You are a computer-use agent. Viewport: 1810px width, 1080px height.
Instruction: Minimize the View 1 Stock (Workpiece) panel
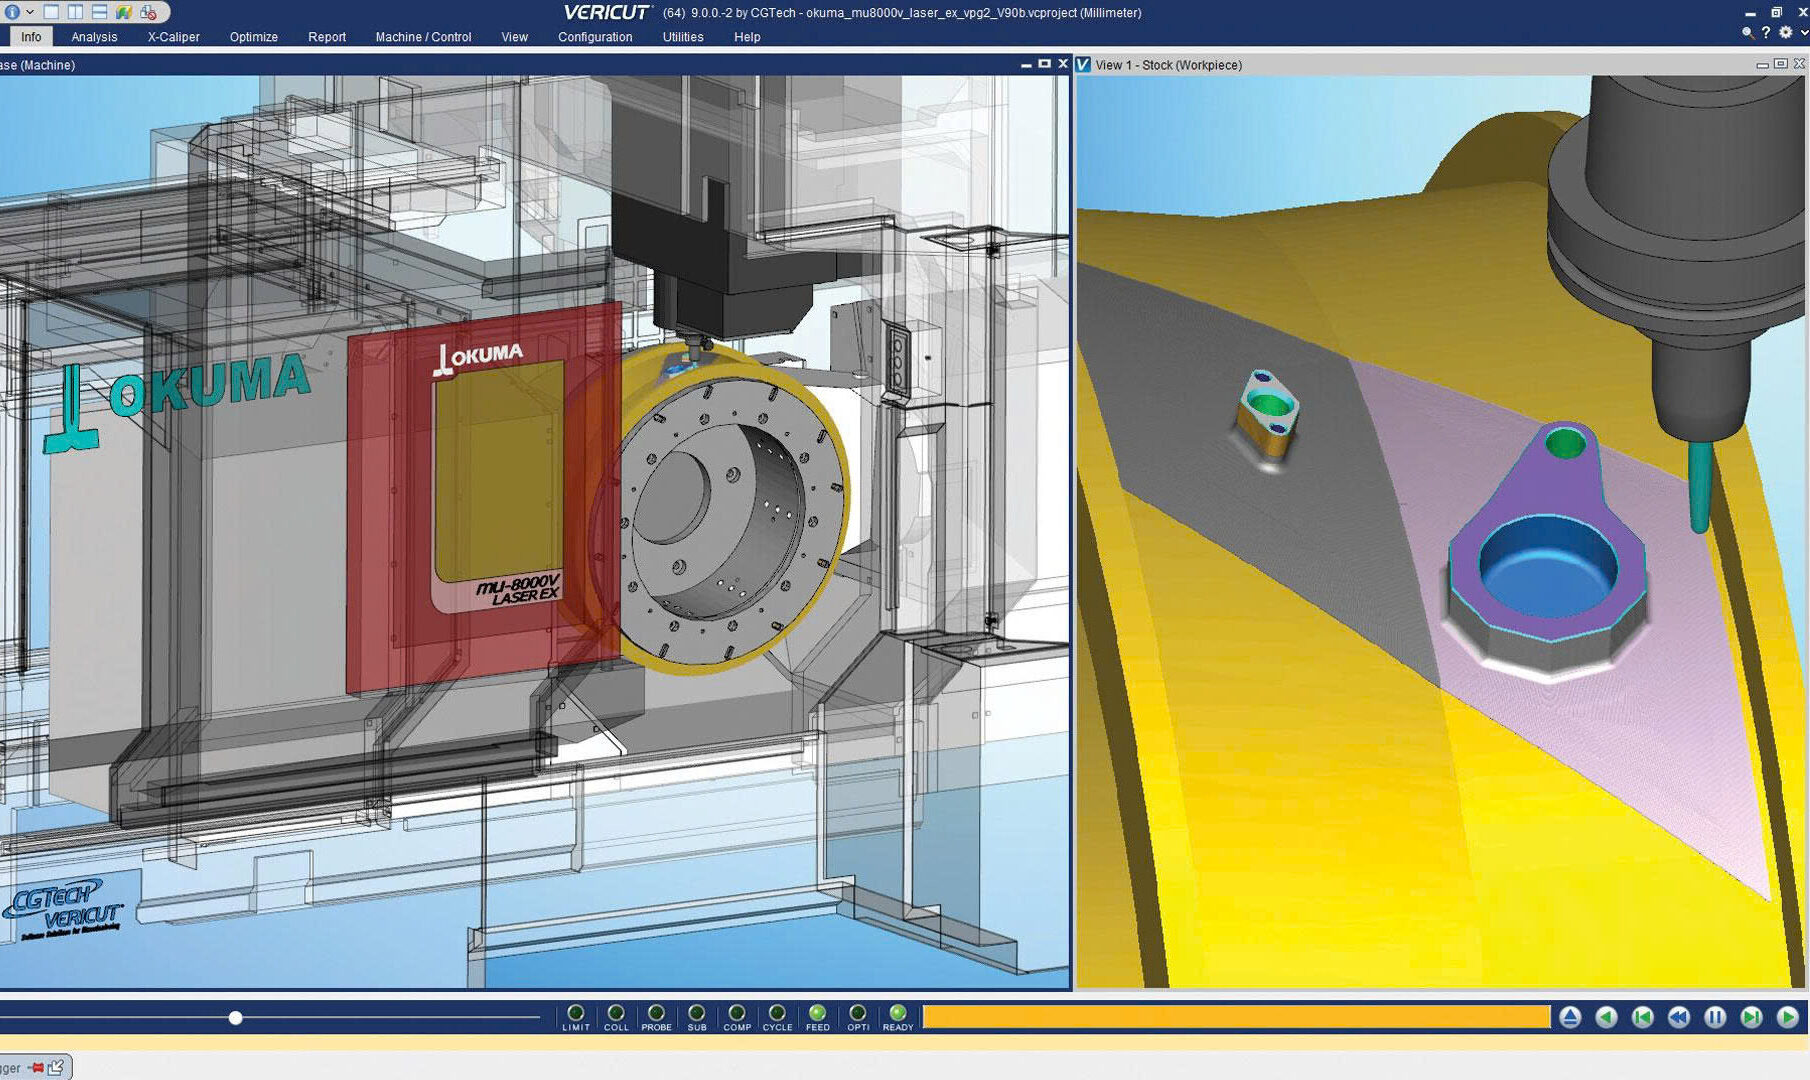pos(1762,65)
